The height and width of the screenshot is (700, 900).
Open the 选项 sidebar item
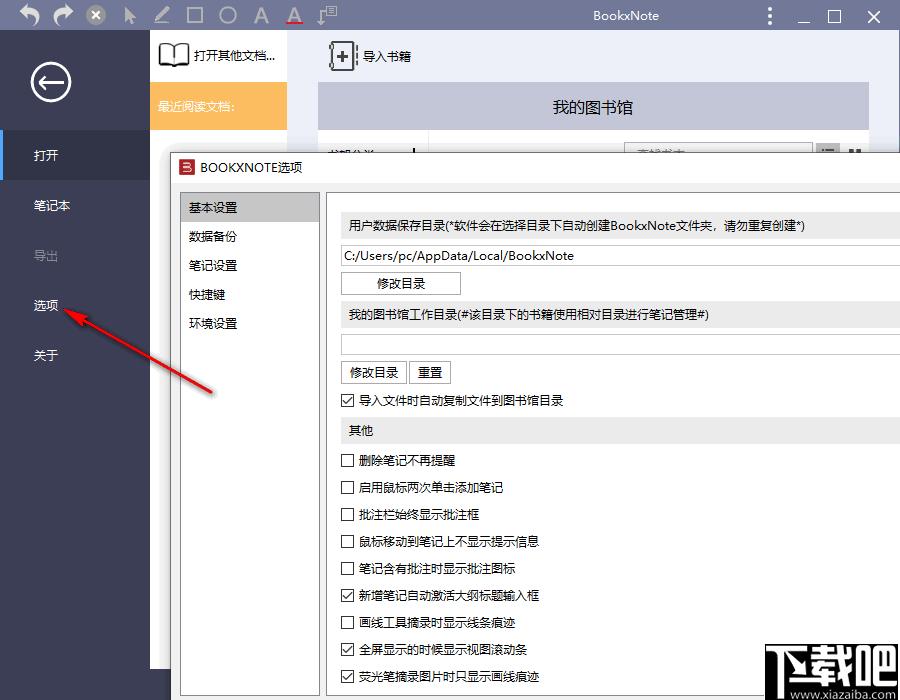coord(75,305)
